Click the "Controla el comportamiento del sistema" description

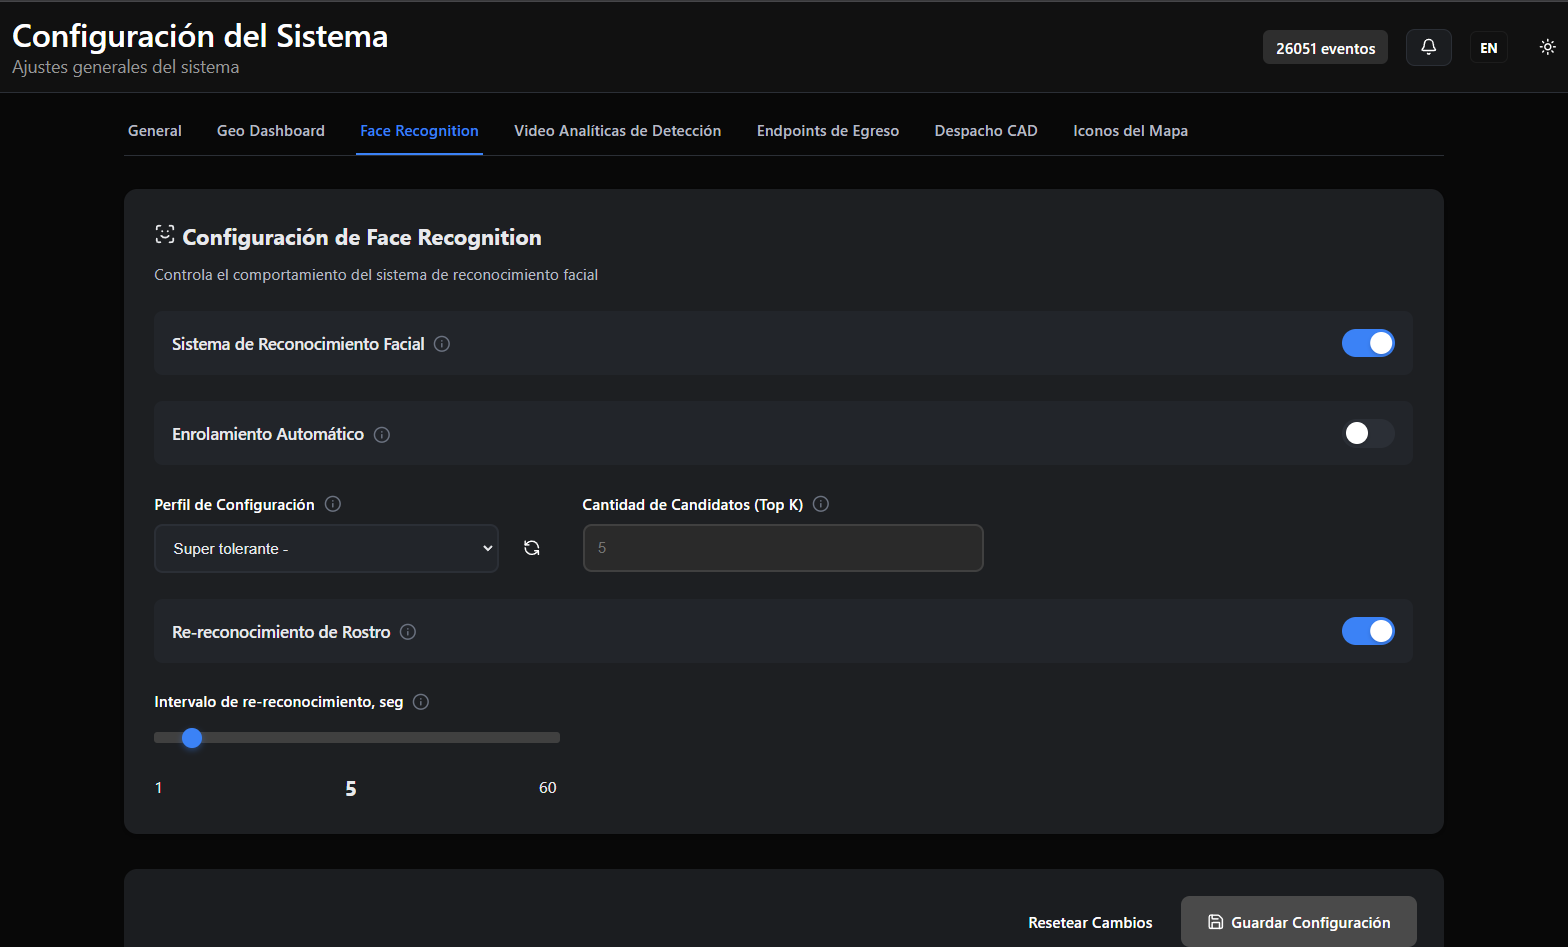tap(376, 275)
